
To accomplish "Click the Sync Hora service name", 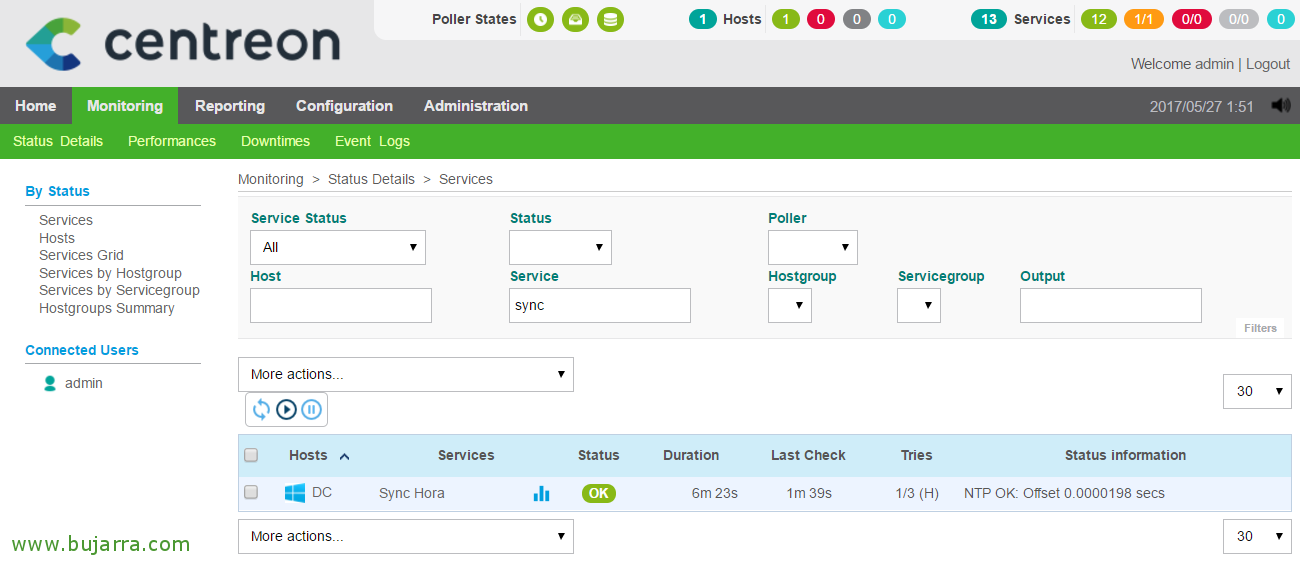I will tap(412, 493).
